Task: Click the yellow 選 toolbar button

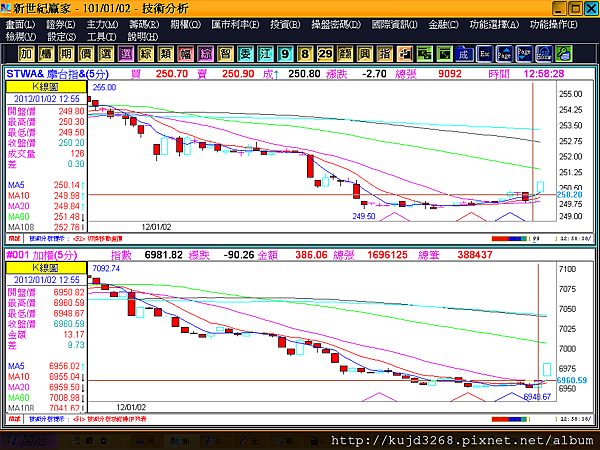Action: pyautogui.click(x=106, y=54)
